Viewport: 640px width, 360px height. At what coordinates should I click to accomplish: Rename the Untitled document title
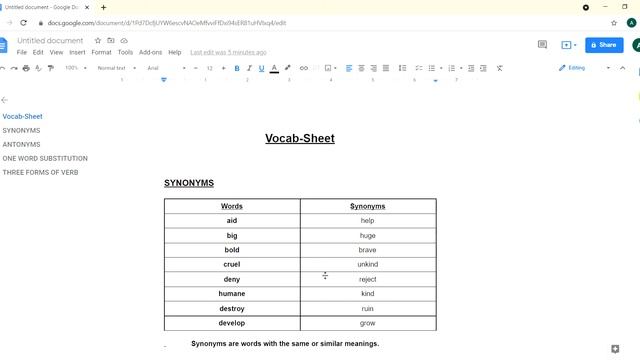[x=50, y=40]
